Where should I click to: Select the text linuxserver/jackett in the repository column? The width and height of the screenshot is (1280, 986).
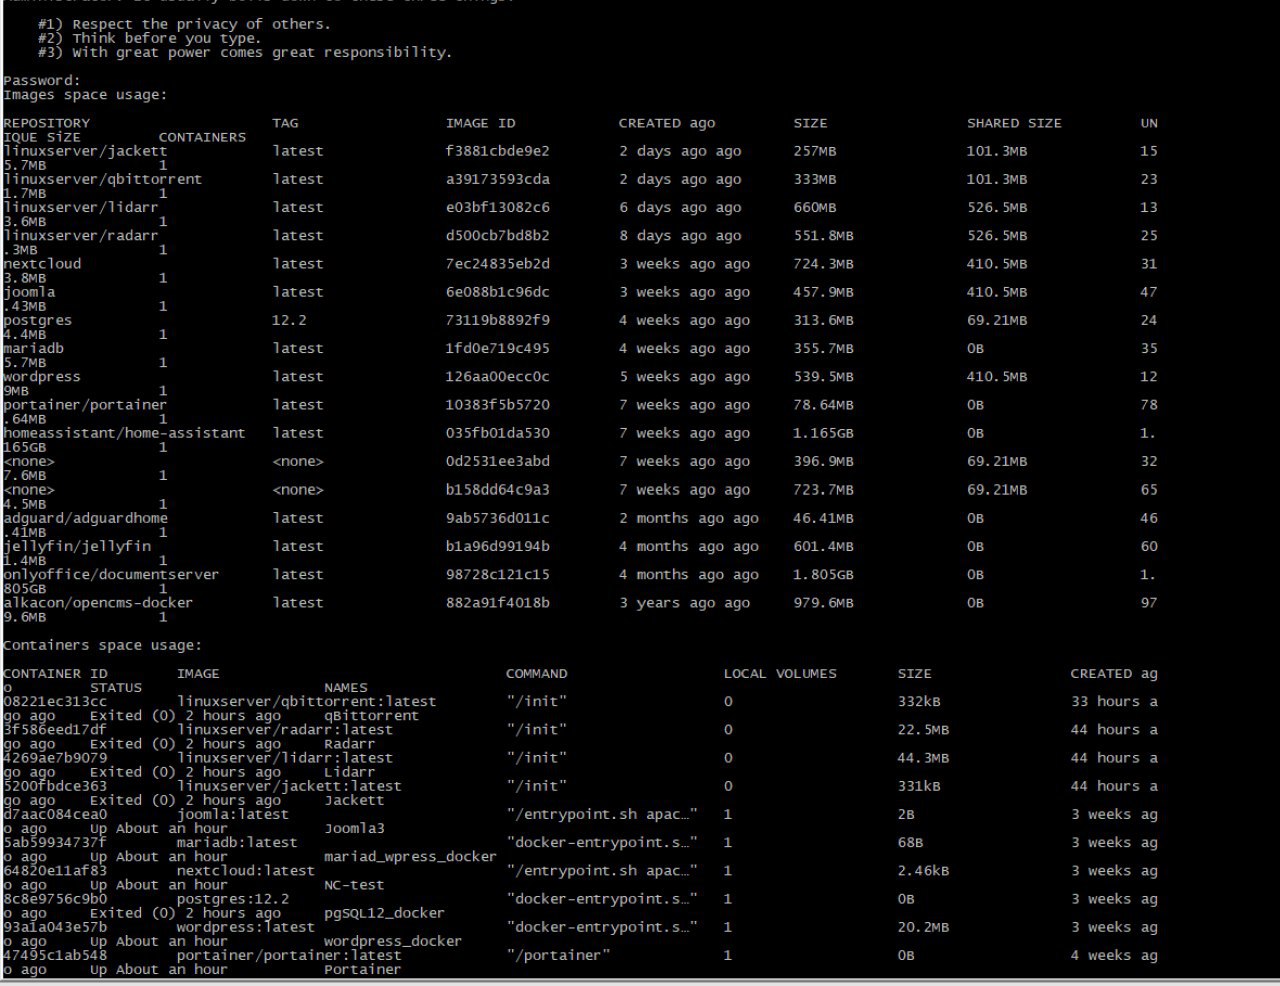85,151
